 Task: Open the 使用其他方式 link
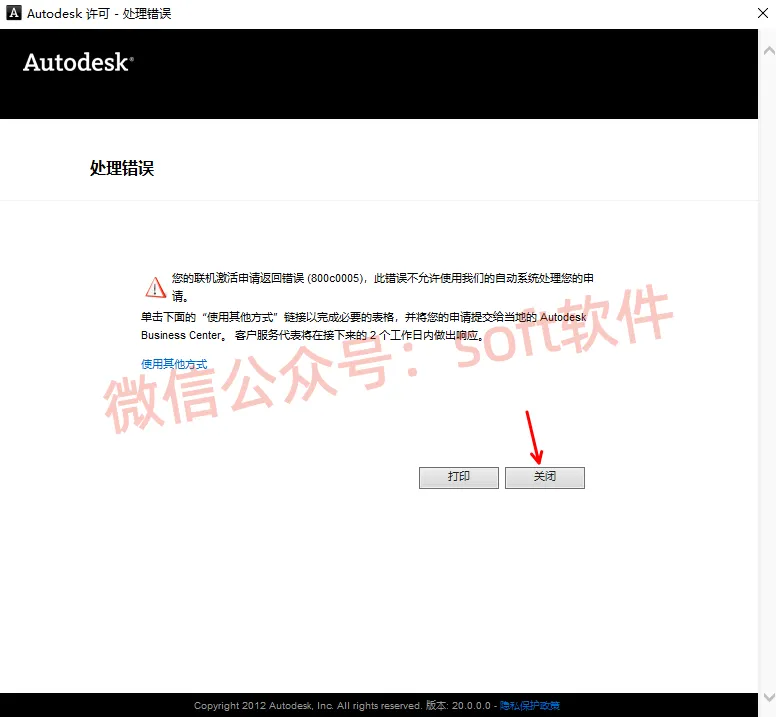[174, 364]
